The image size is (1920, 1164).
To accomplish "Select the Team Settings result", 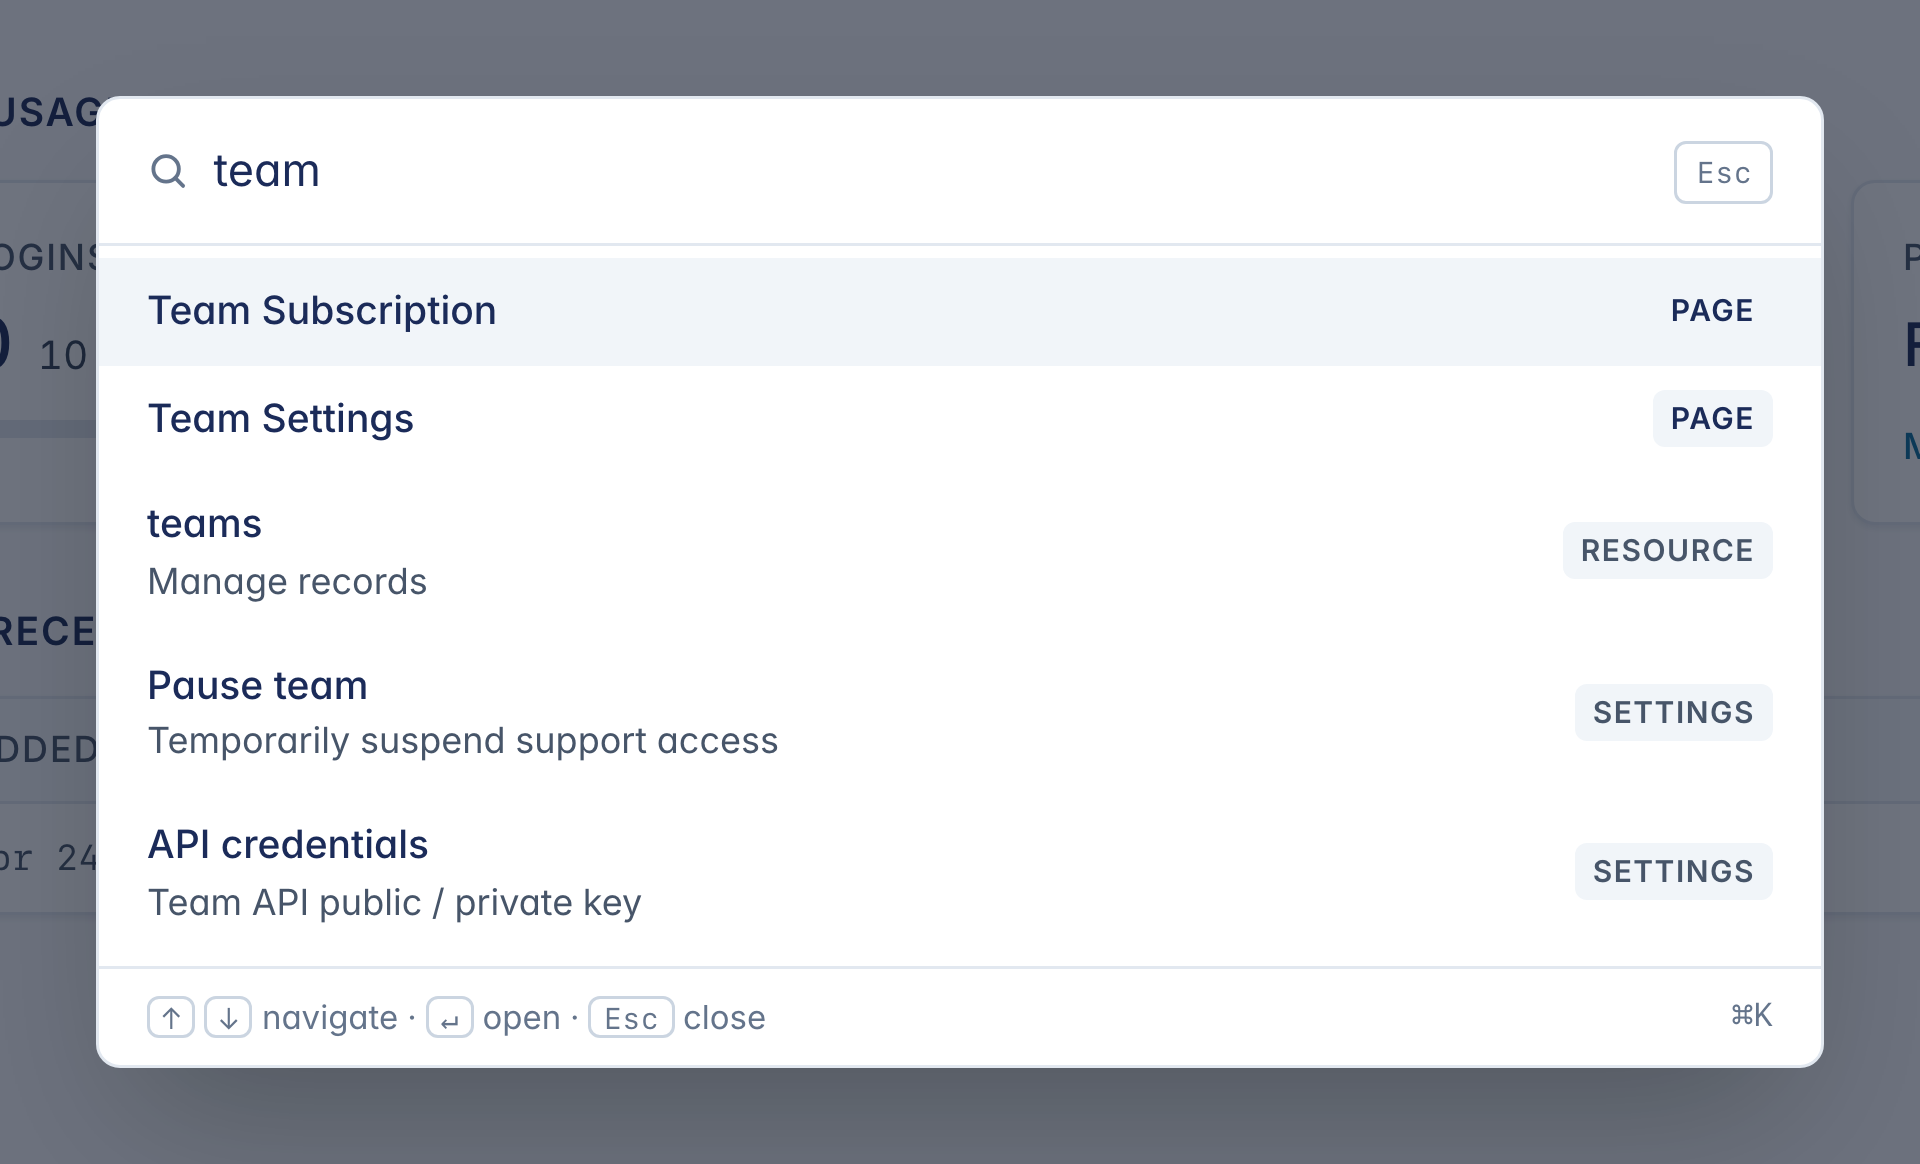I will [281, 419].
